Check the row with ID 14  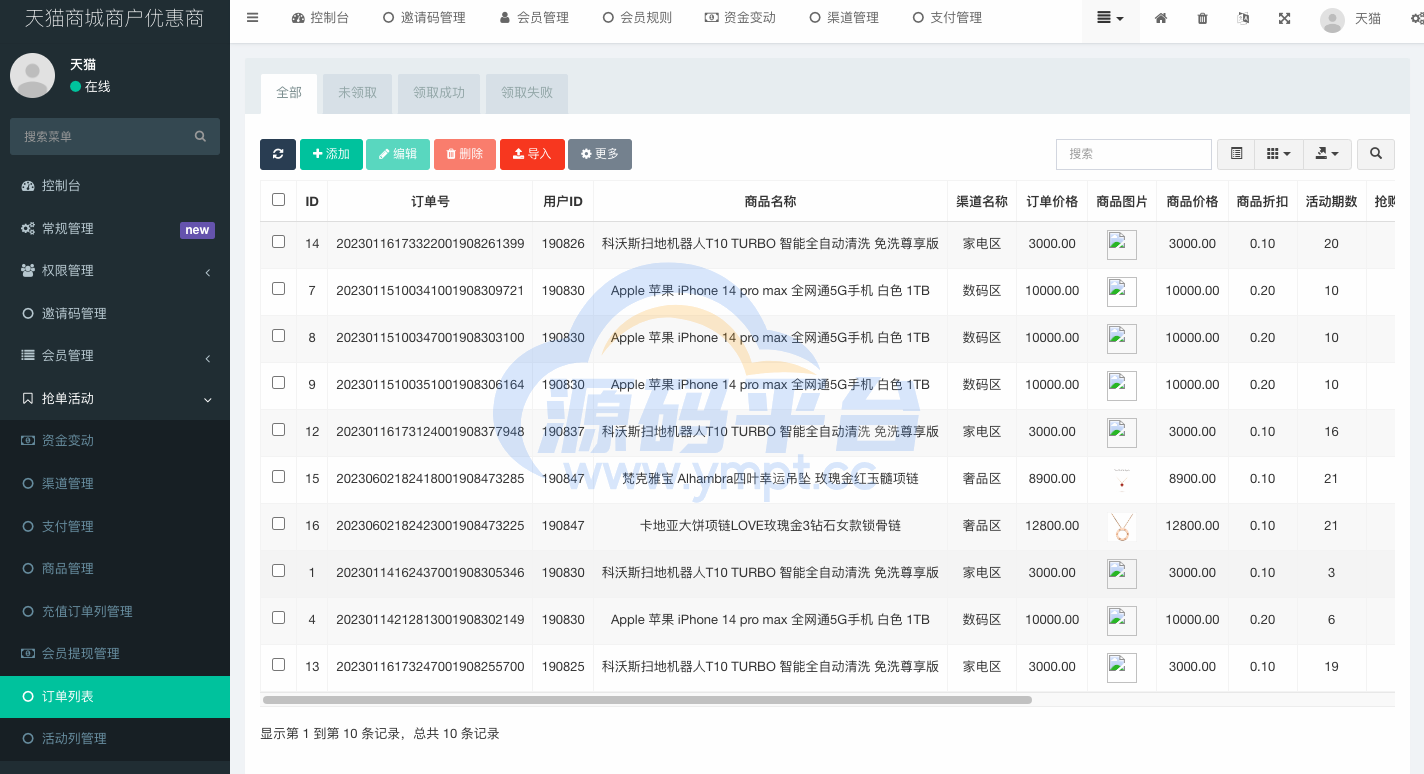(x=278, y=242)
